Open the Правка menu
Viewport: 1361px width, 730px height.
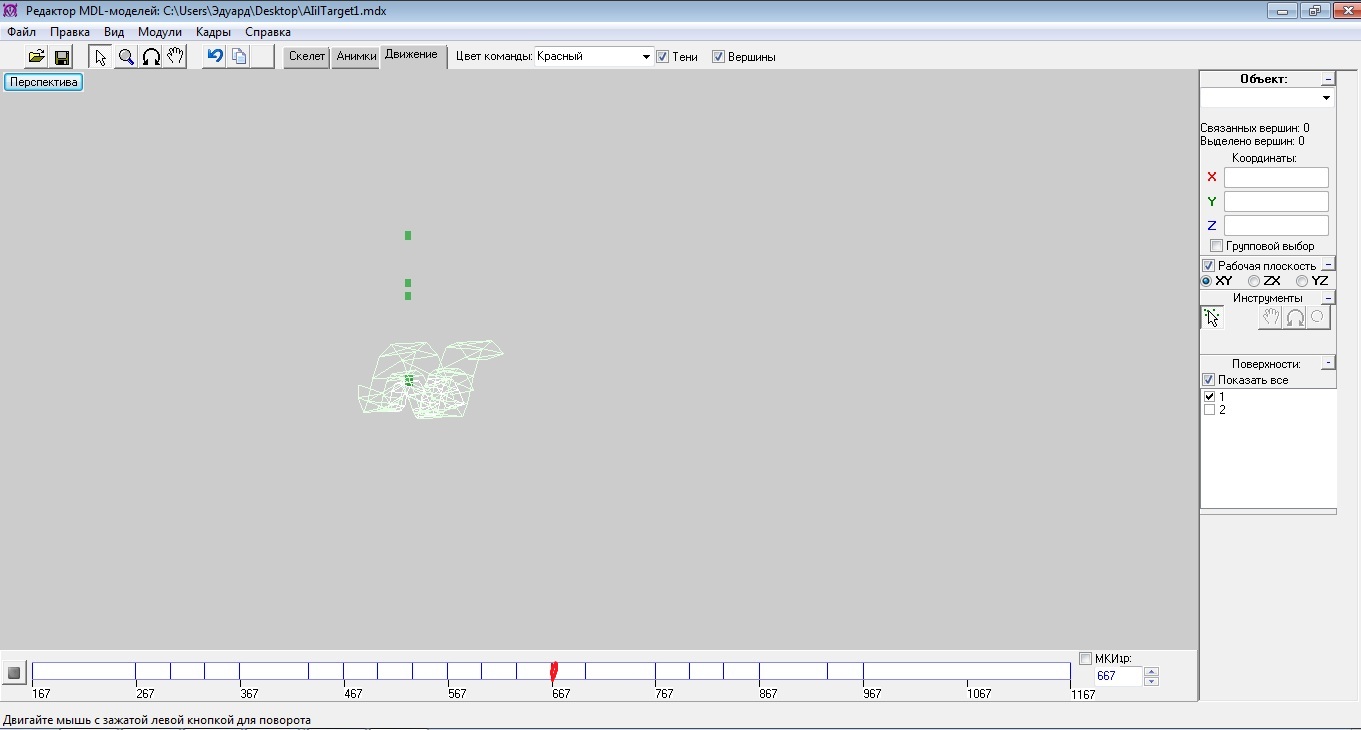(70, 32)
